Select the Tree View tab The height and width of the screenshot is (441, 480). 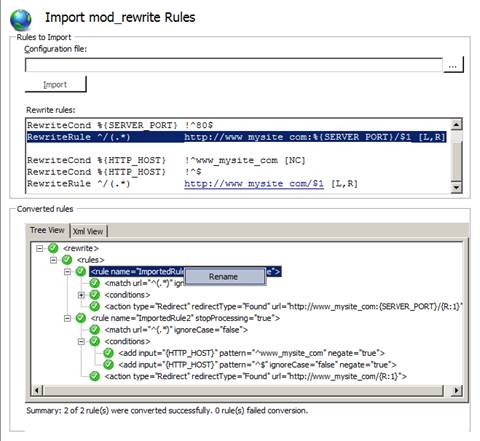[x=47, y=230]
